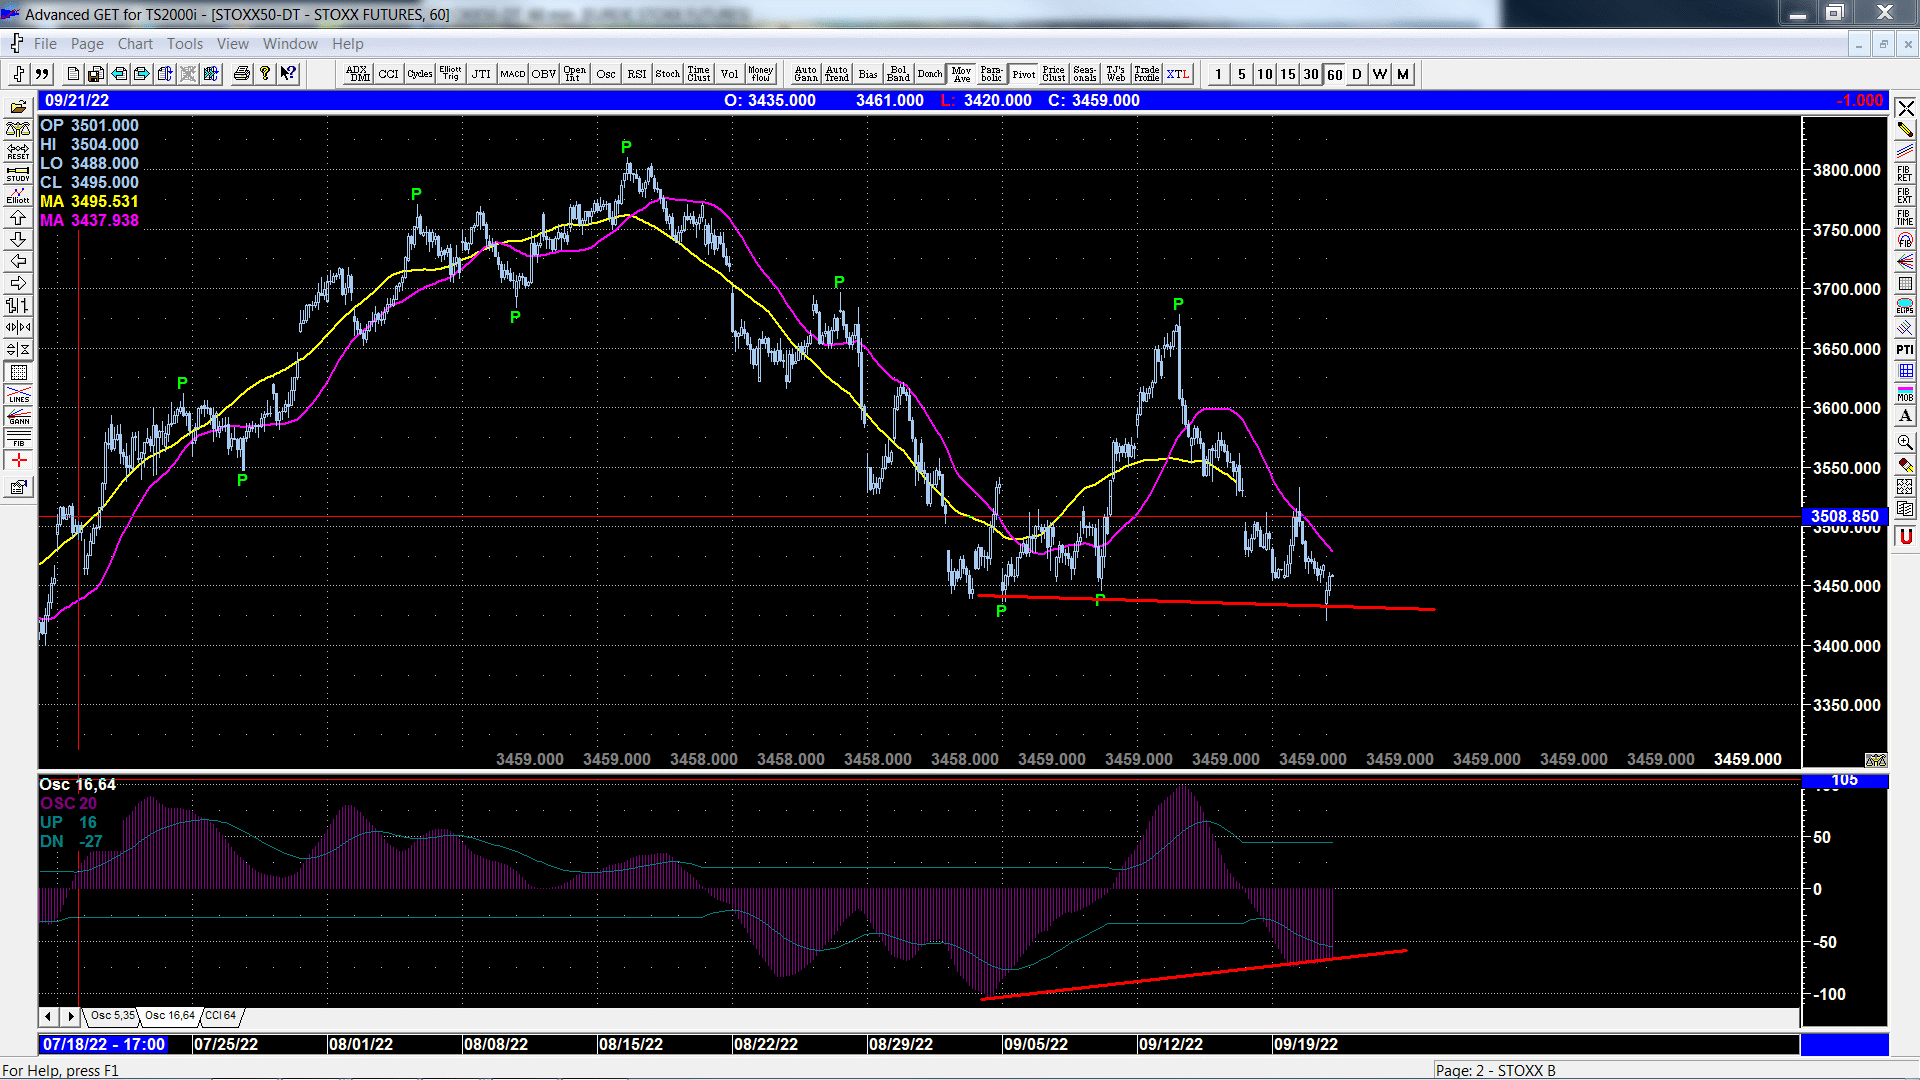
Task: Click the Auto Gann button
Action: coord(805,74)
